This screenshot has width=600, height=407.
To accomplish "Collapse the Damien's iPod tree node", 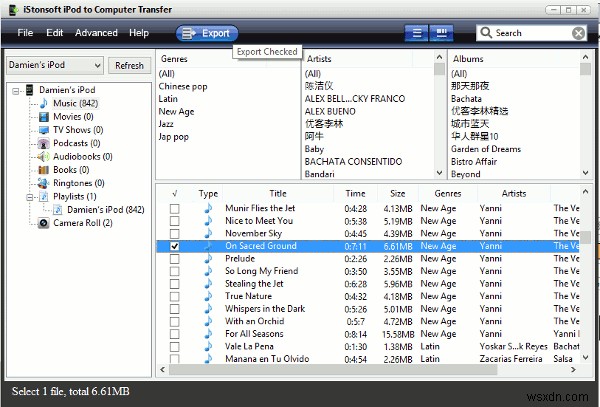I will [x=16, y=91].
